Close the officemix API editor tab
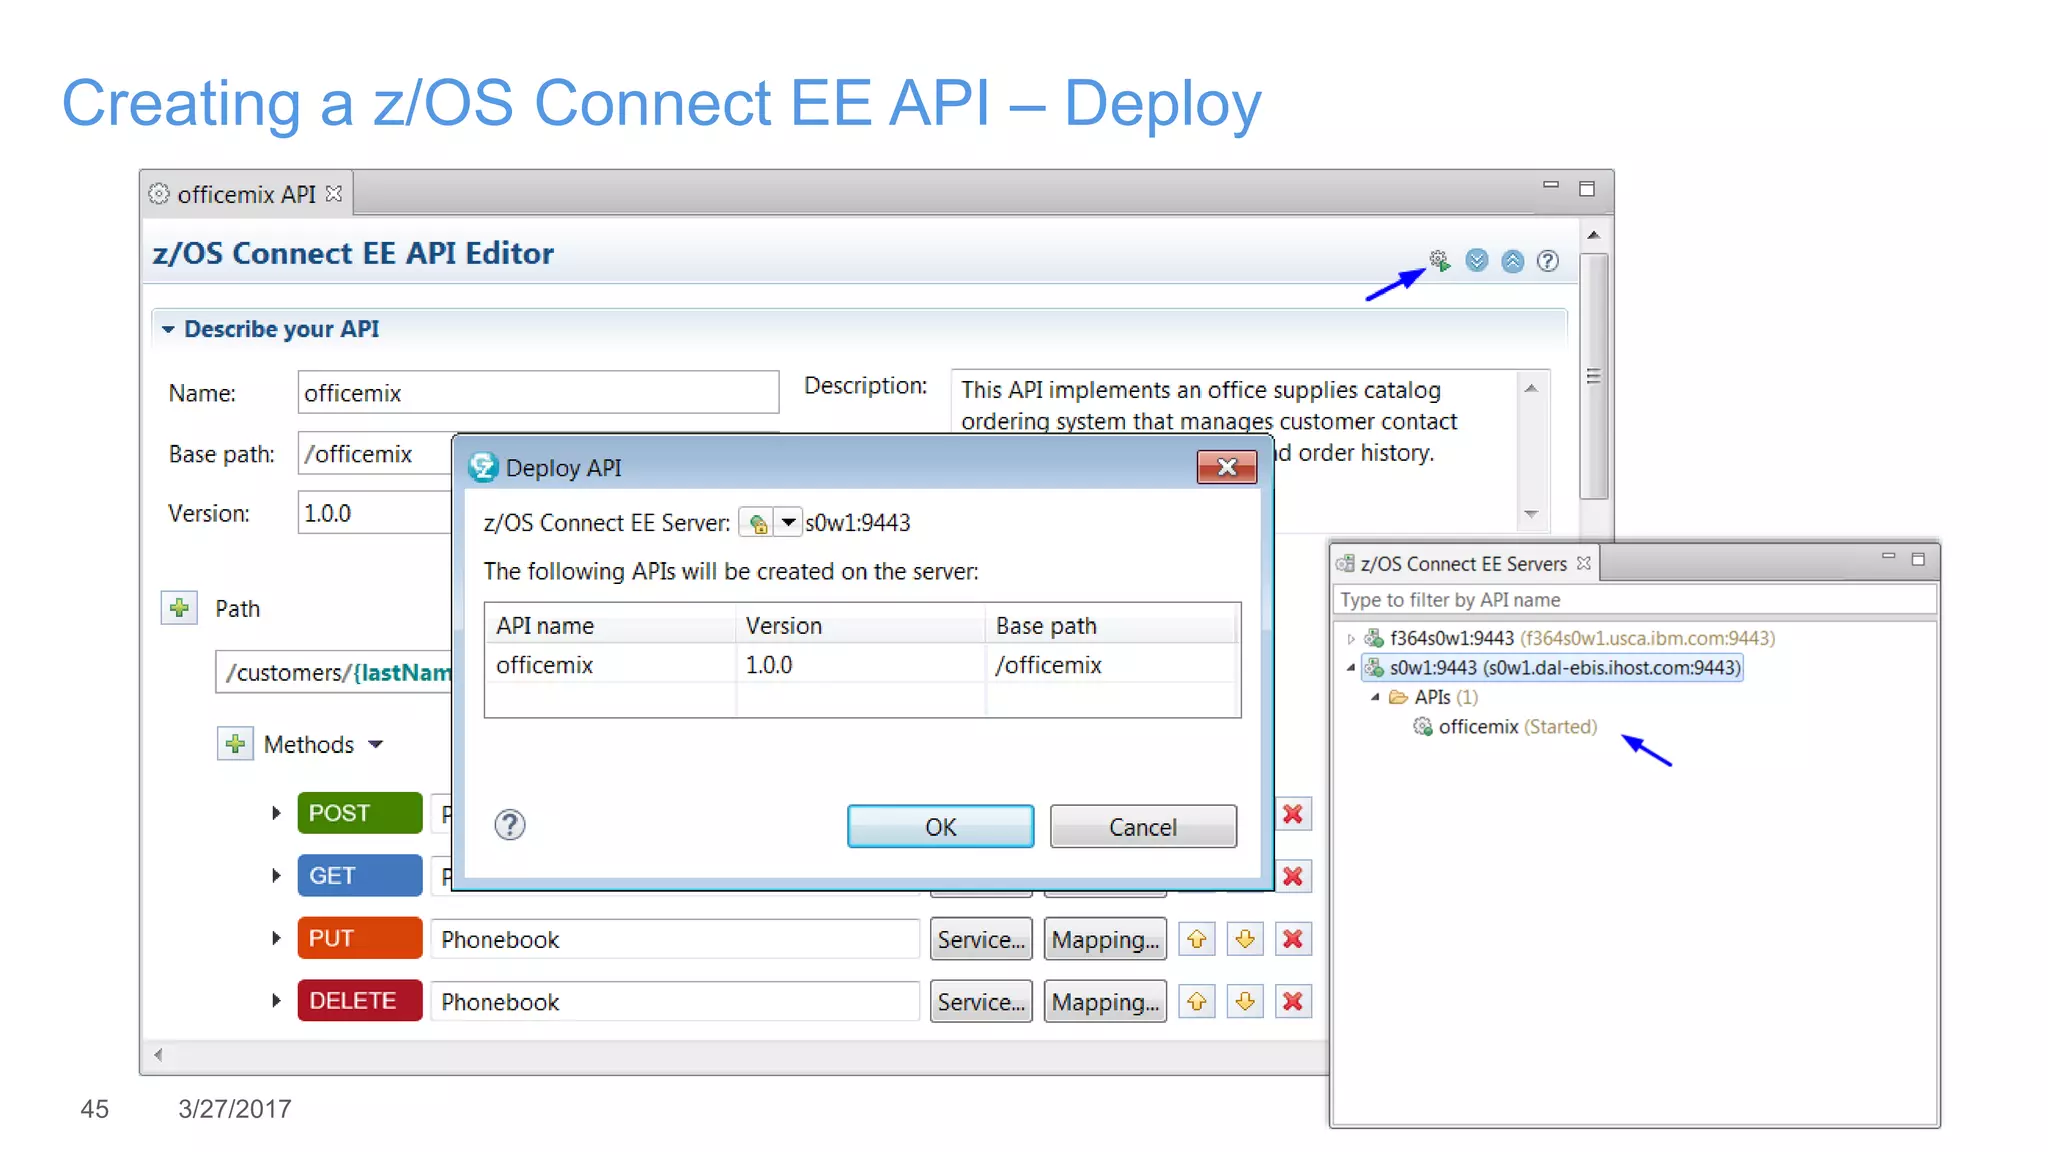The height and width of the screenshot is (1152, 2048). click(x=334, y=194)
